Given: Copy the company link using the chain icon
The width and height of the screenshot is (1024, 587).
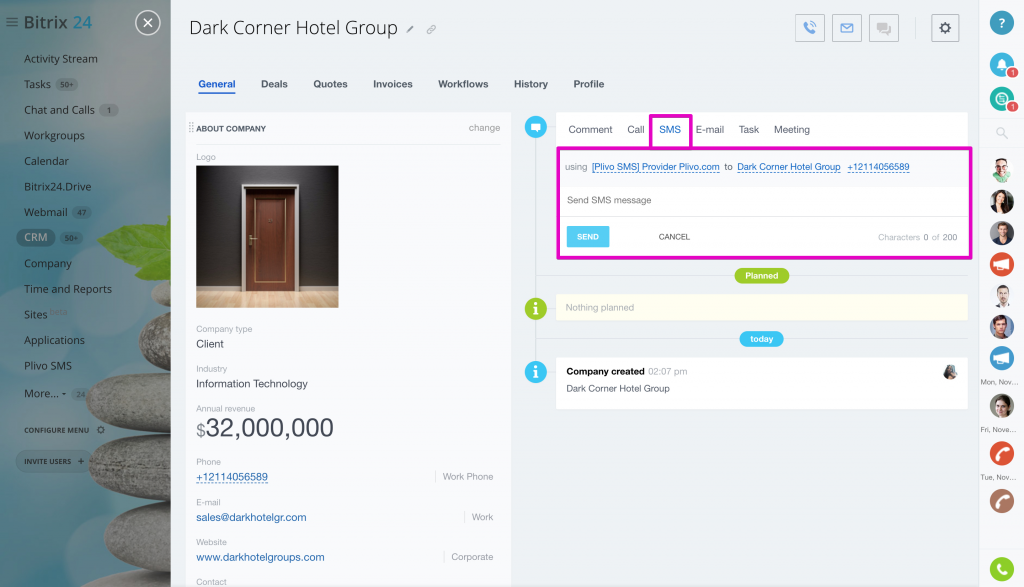Looking at the screenshot, I should pos(431,29).
